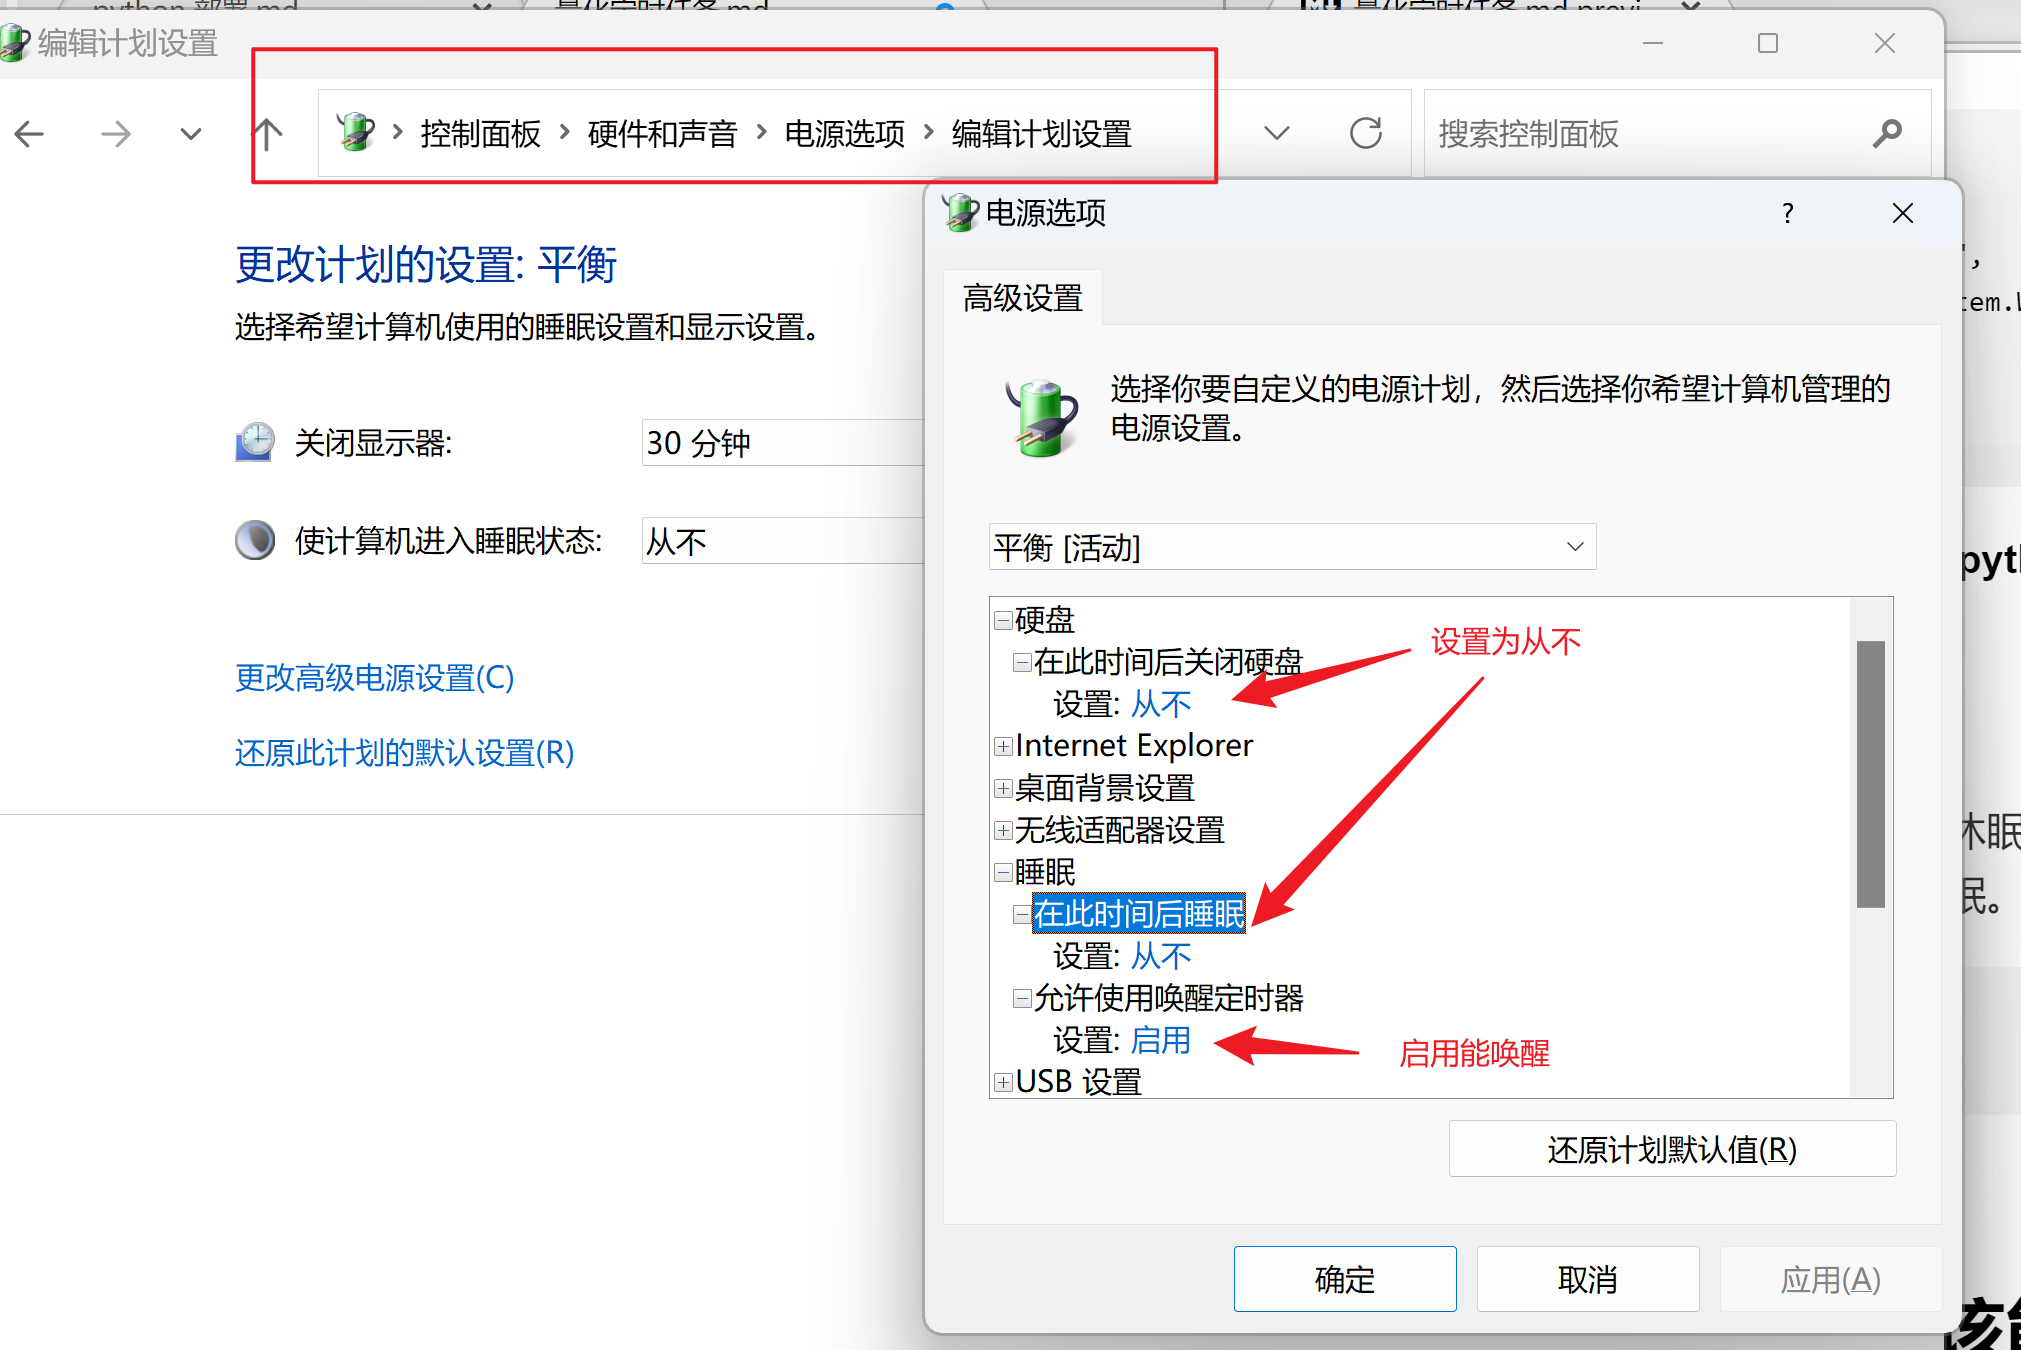Viewport: 2021px width, 1350px height.
Task: Click 还原此计划的默认设置 link
Action: [x=404, y=753]
